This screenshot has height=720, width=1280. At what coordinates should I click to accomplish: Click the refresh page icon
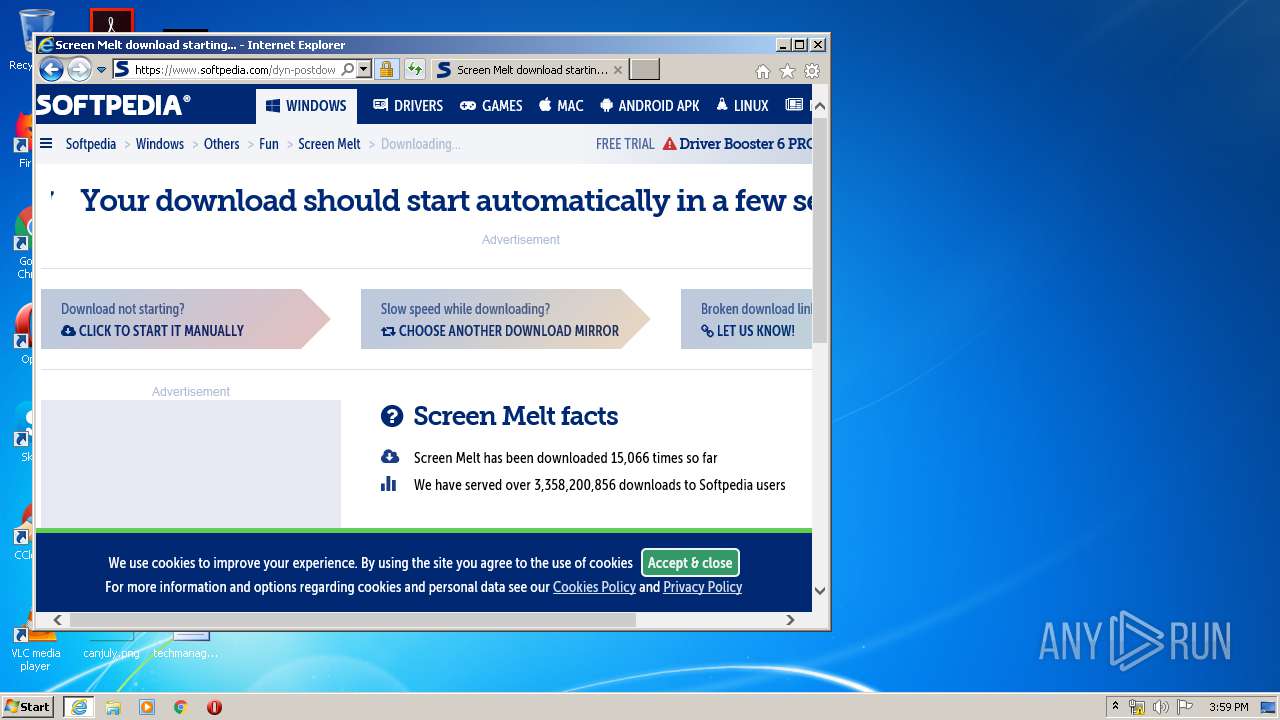click(x=414, y=70)
